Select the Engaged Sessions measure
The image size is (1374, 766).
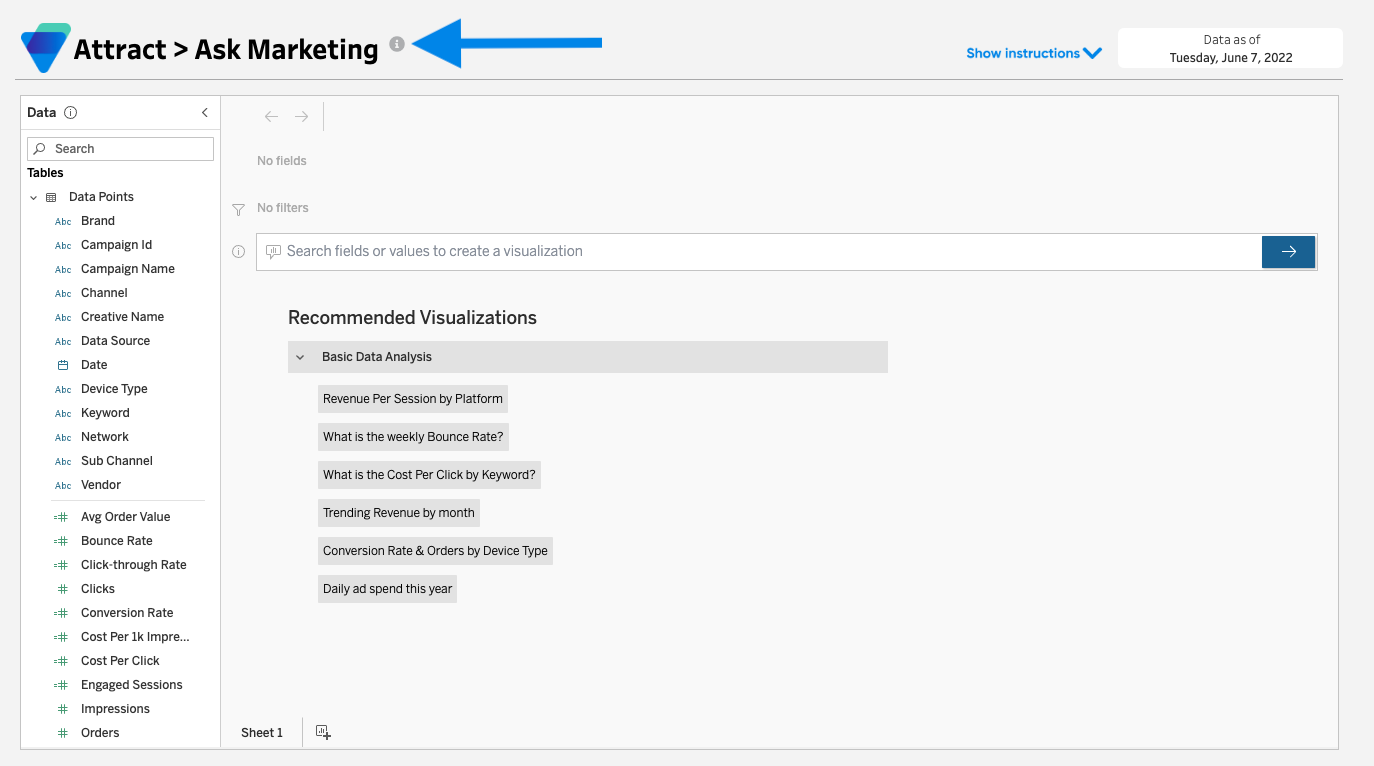click(x=132, y=685)
